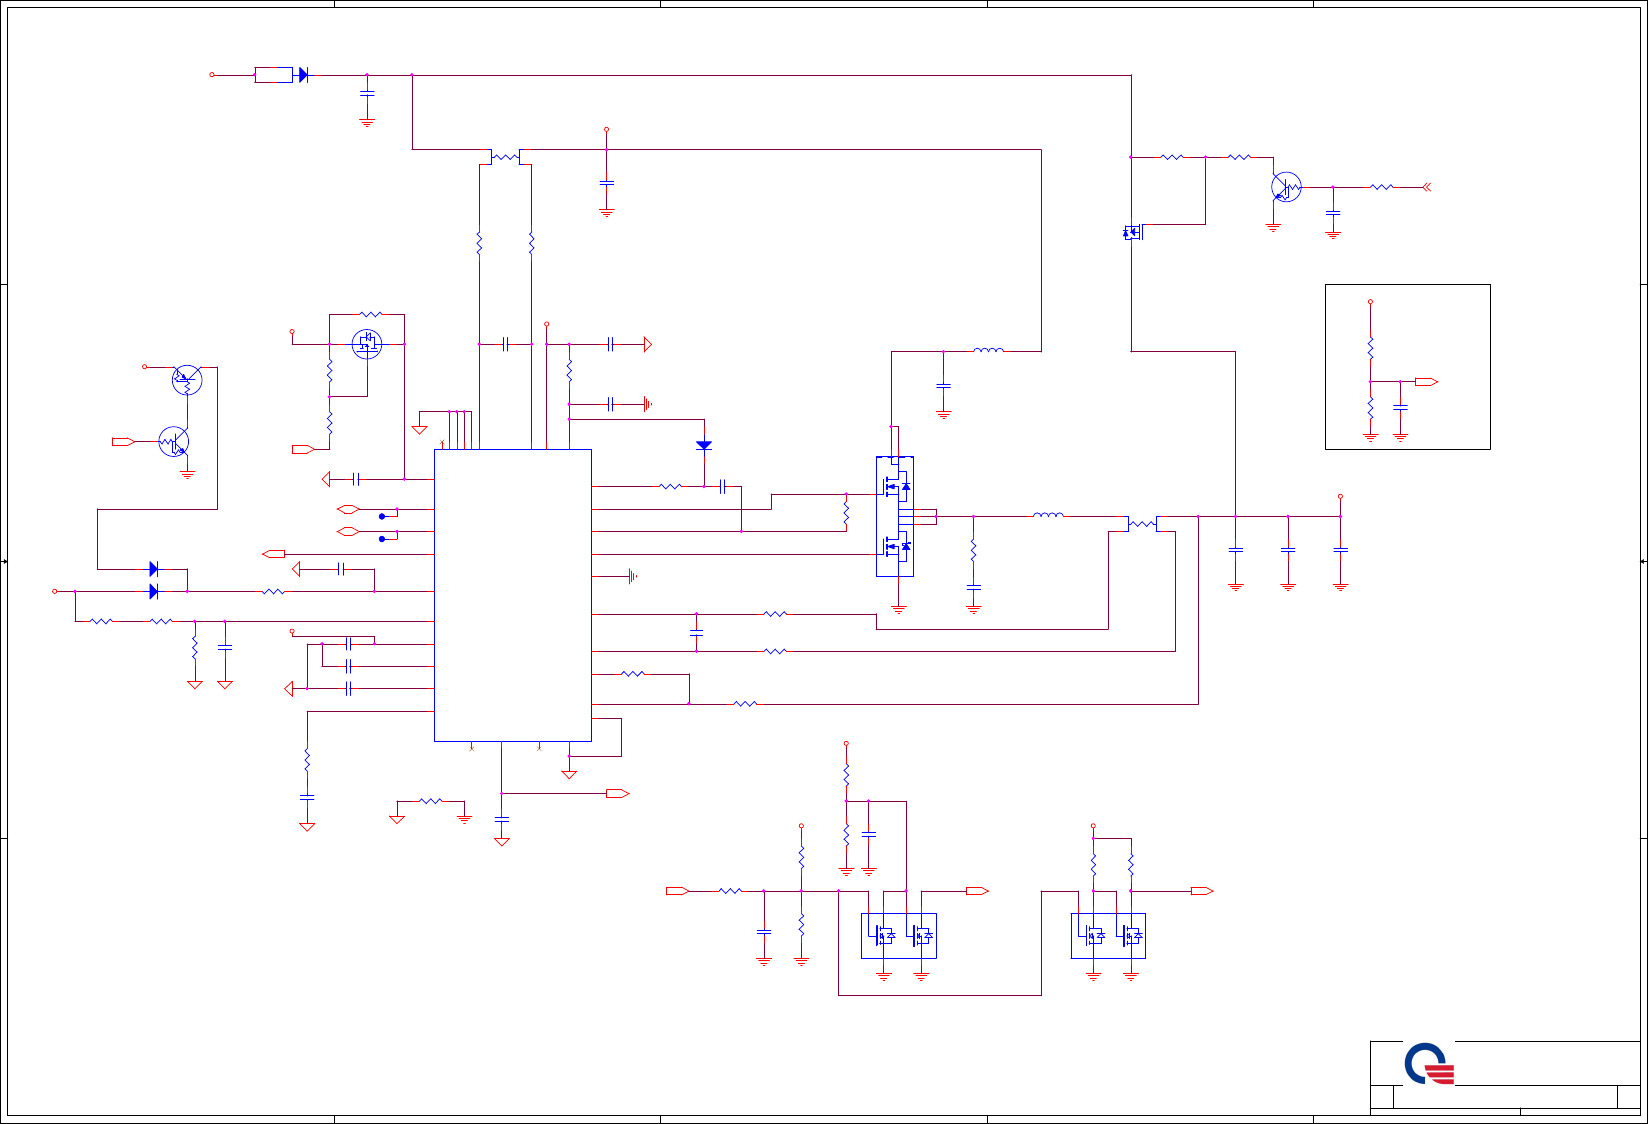Viewport: 1648px width, 1124px height.
Task: Select the output inductor after the dual MOSFET
Action: pos(1048,515)
